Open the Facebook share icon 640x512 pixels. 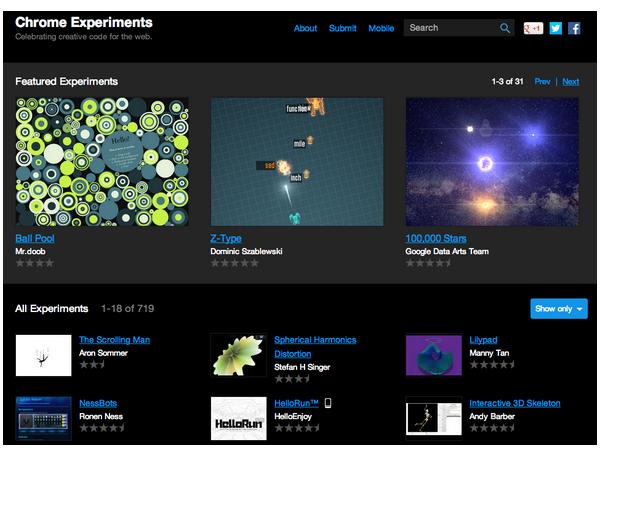point(574,28)
